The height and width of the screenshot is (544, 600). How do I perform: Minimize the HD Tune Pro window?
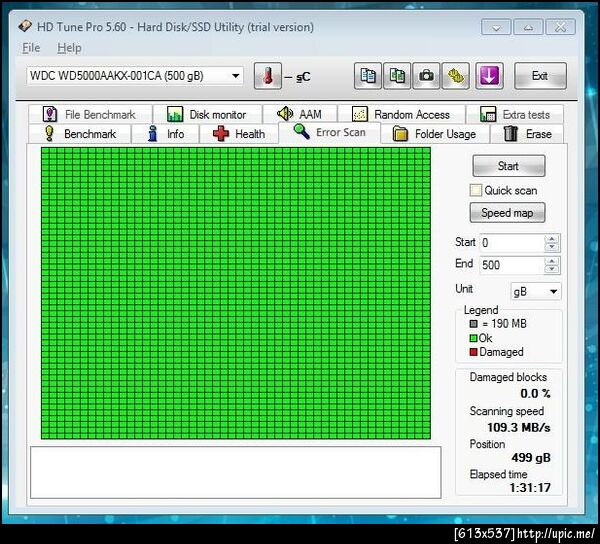(496, 27)
